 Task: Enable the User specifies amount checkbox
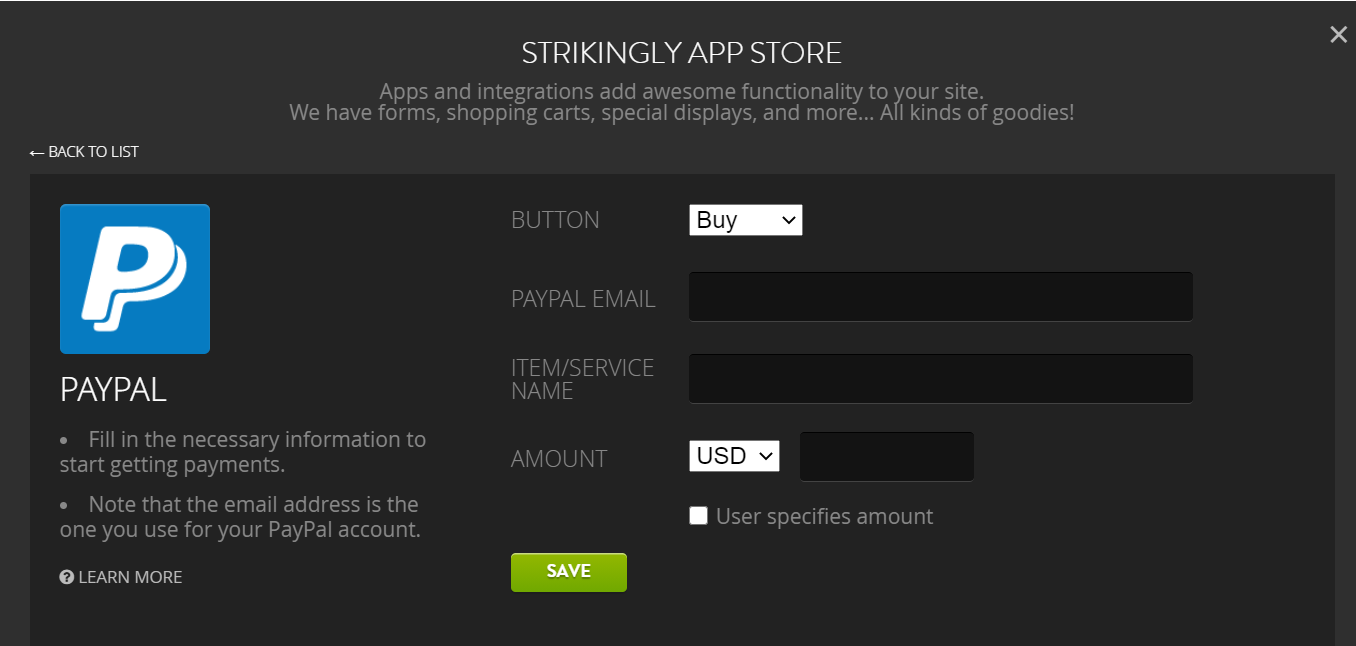[698, 516]
